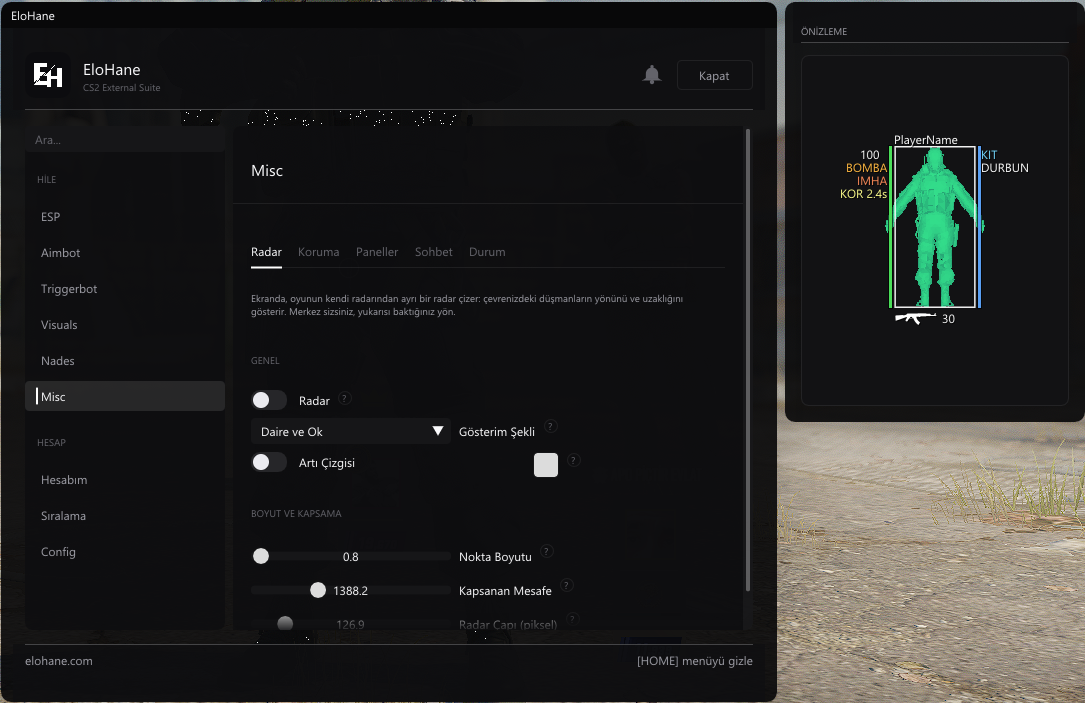Open the Paneller tab
The width and height of the screenshot is (1085, 703).
point(377,252)
